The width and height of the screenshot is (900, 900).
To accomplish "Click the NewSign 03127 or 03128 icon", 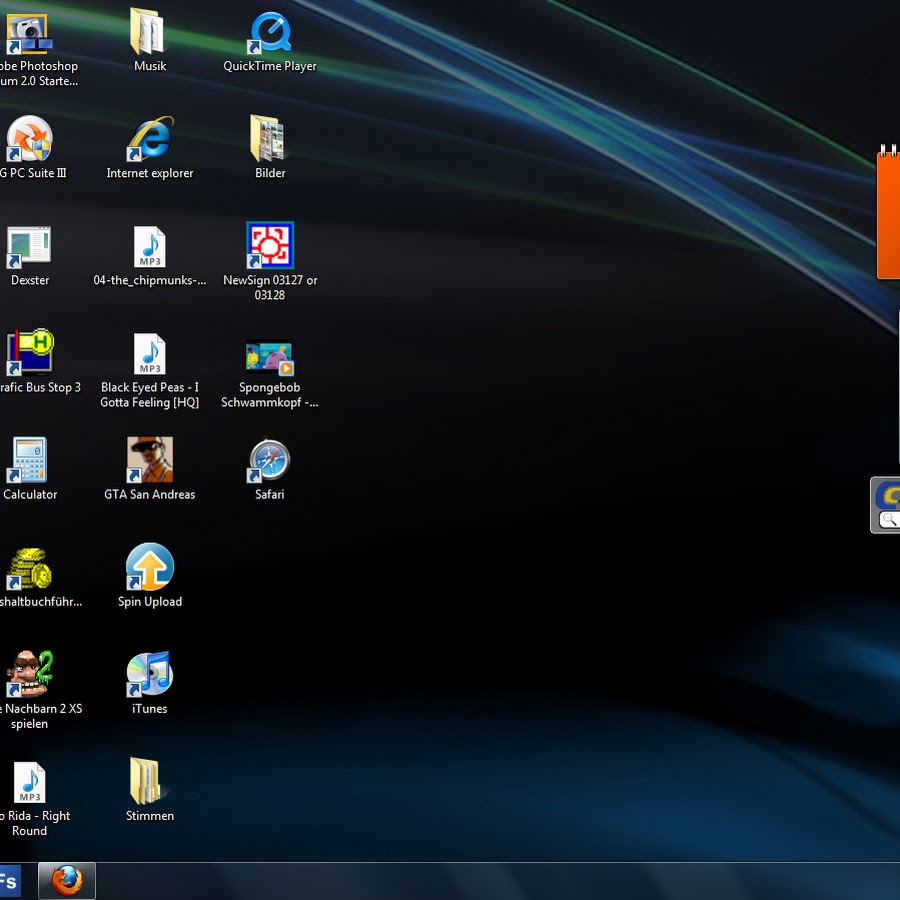I will pyautogui.click(x=270, y=245).
